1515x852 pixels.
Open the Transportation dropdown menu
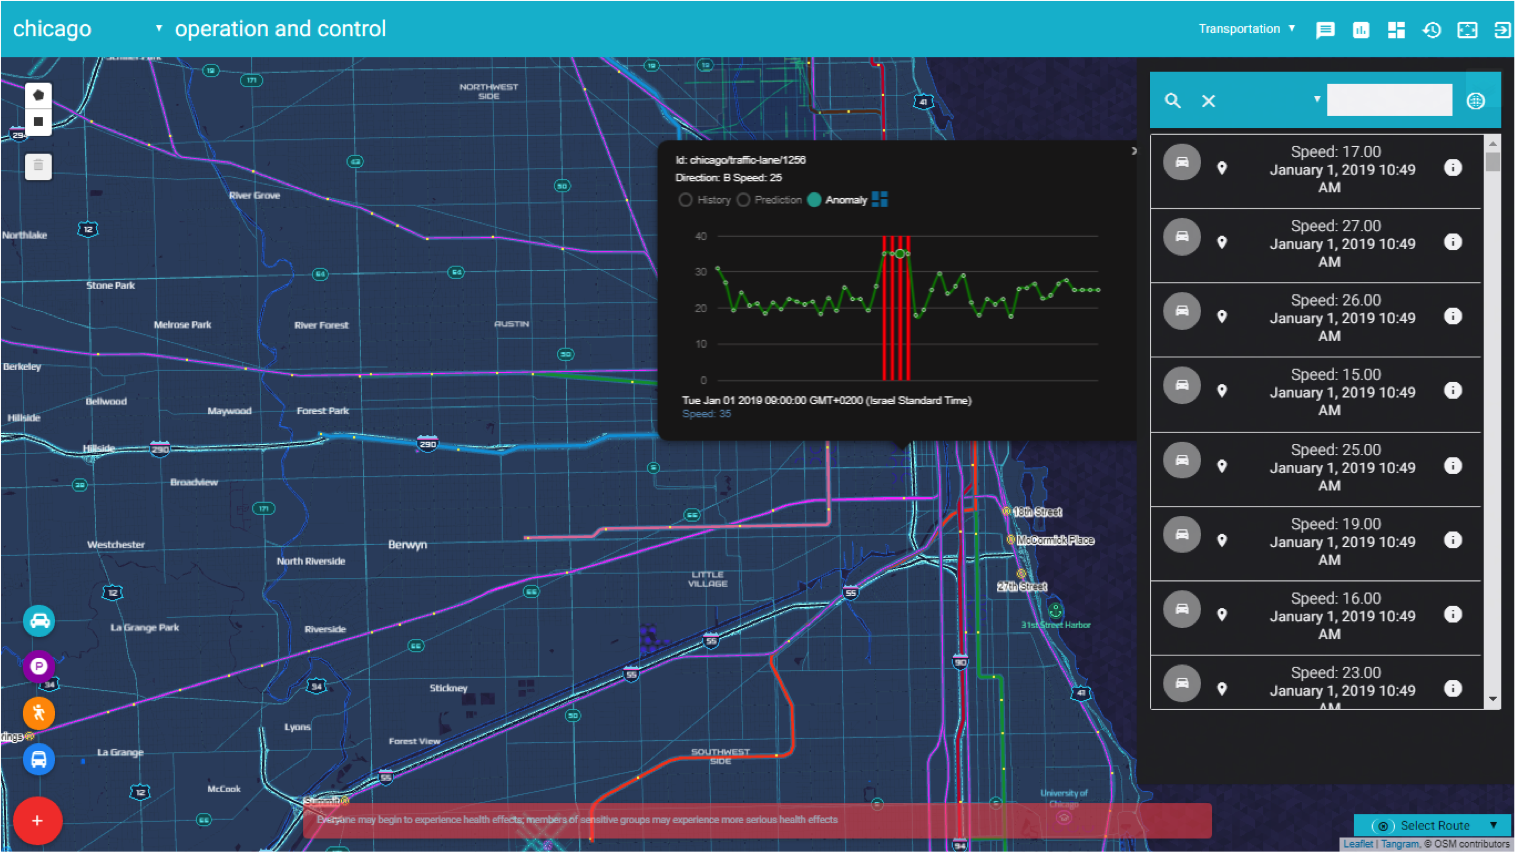pyautogui.click(x=1246, y=29)
